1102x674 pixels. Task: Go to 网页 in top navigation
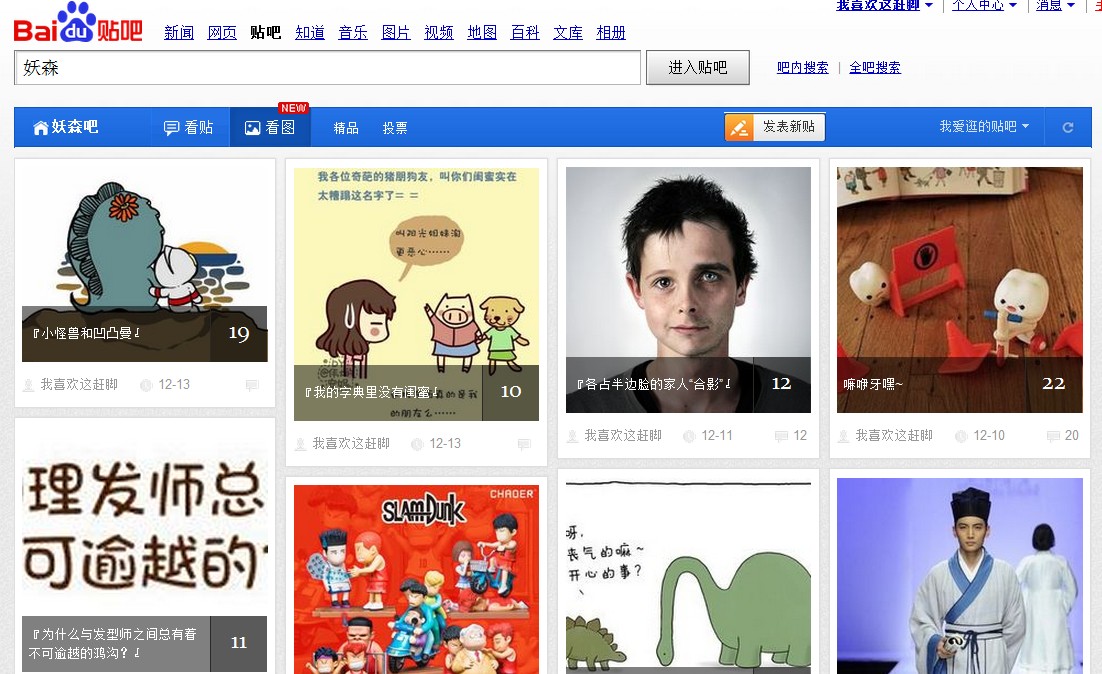tap(222, 32)
